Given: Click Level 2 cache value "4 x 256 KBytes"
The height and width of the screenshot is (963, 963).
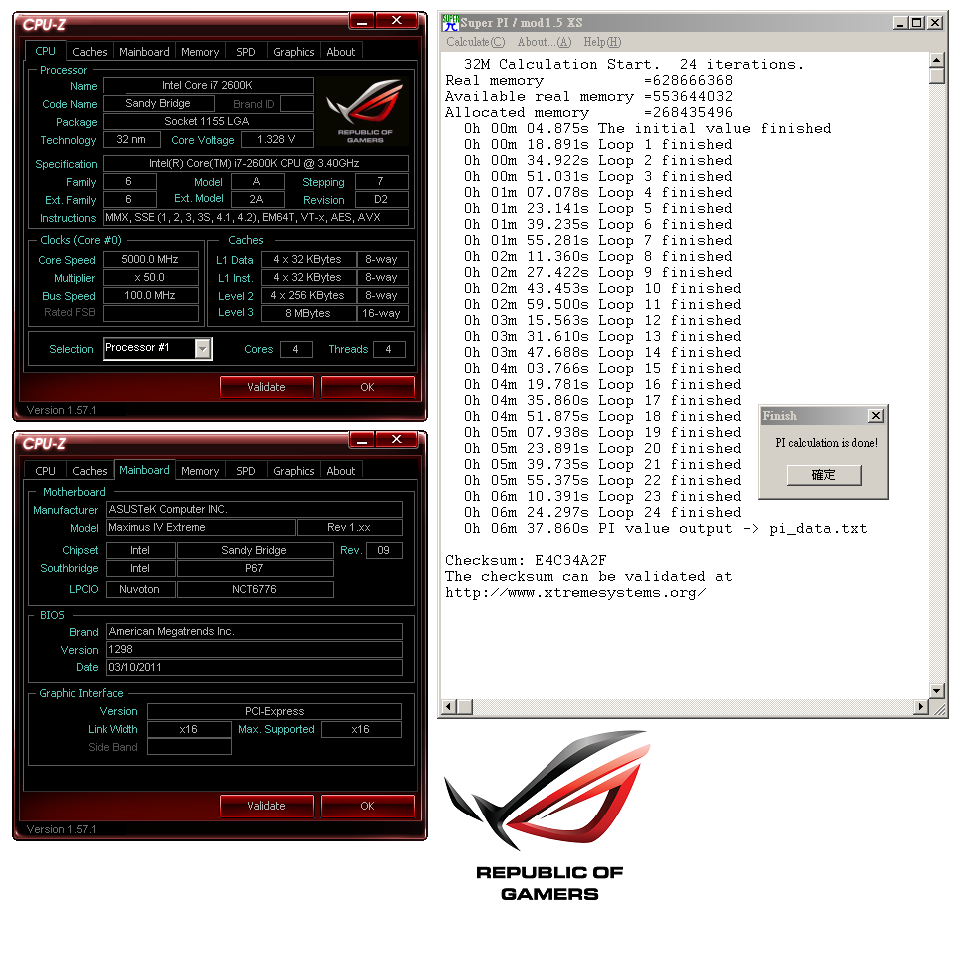Looking at the screenshot, I should [x=308, y=295].
